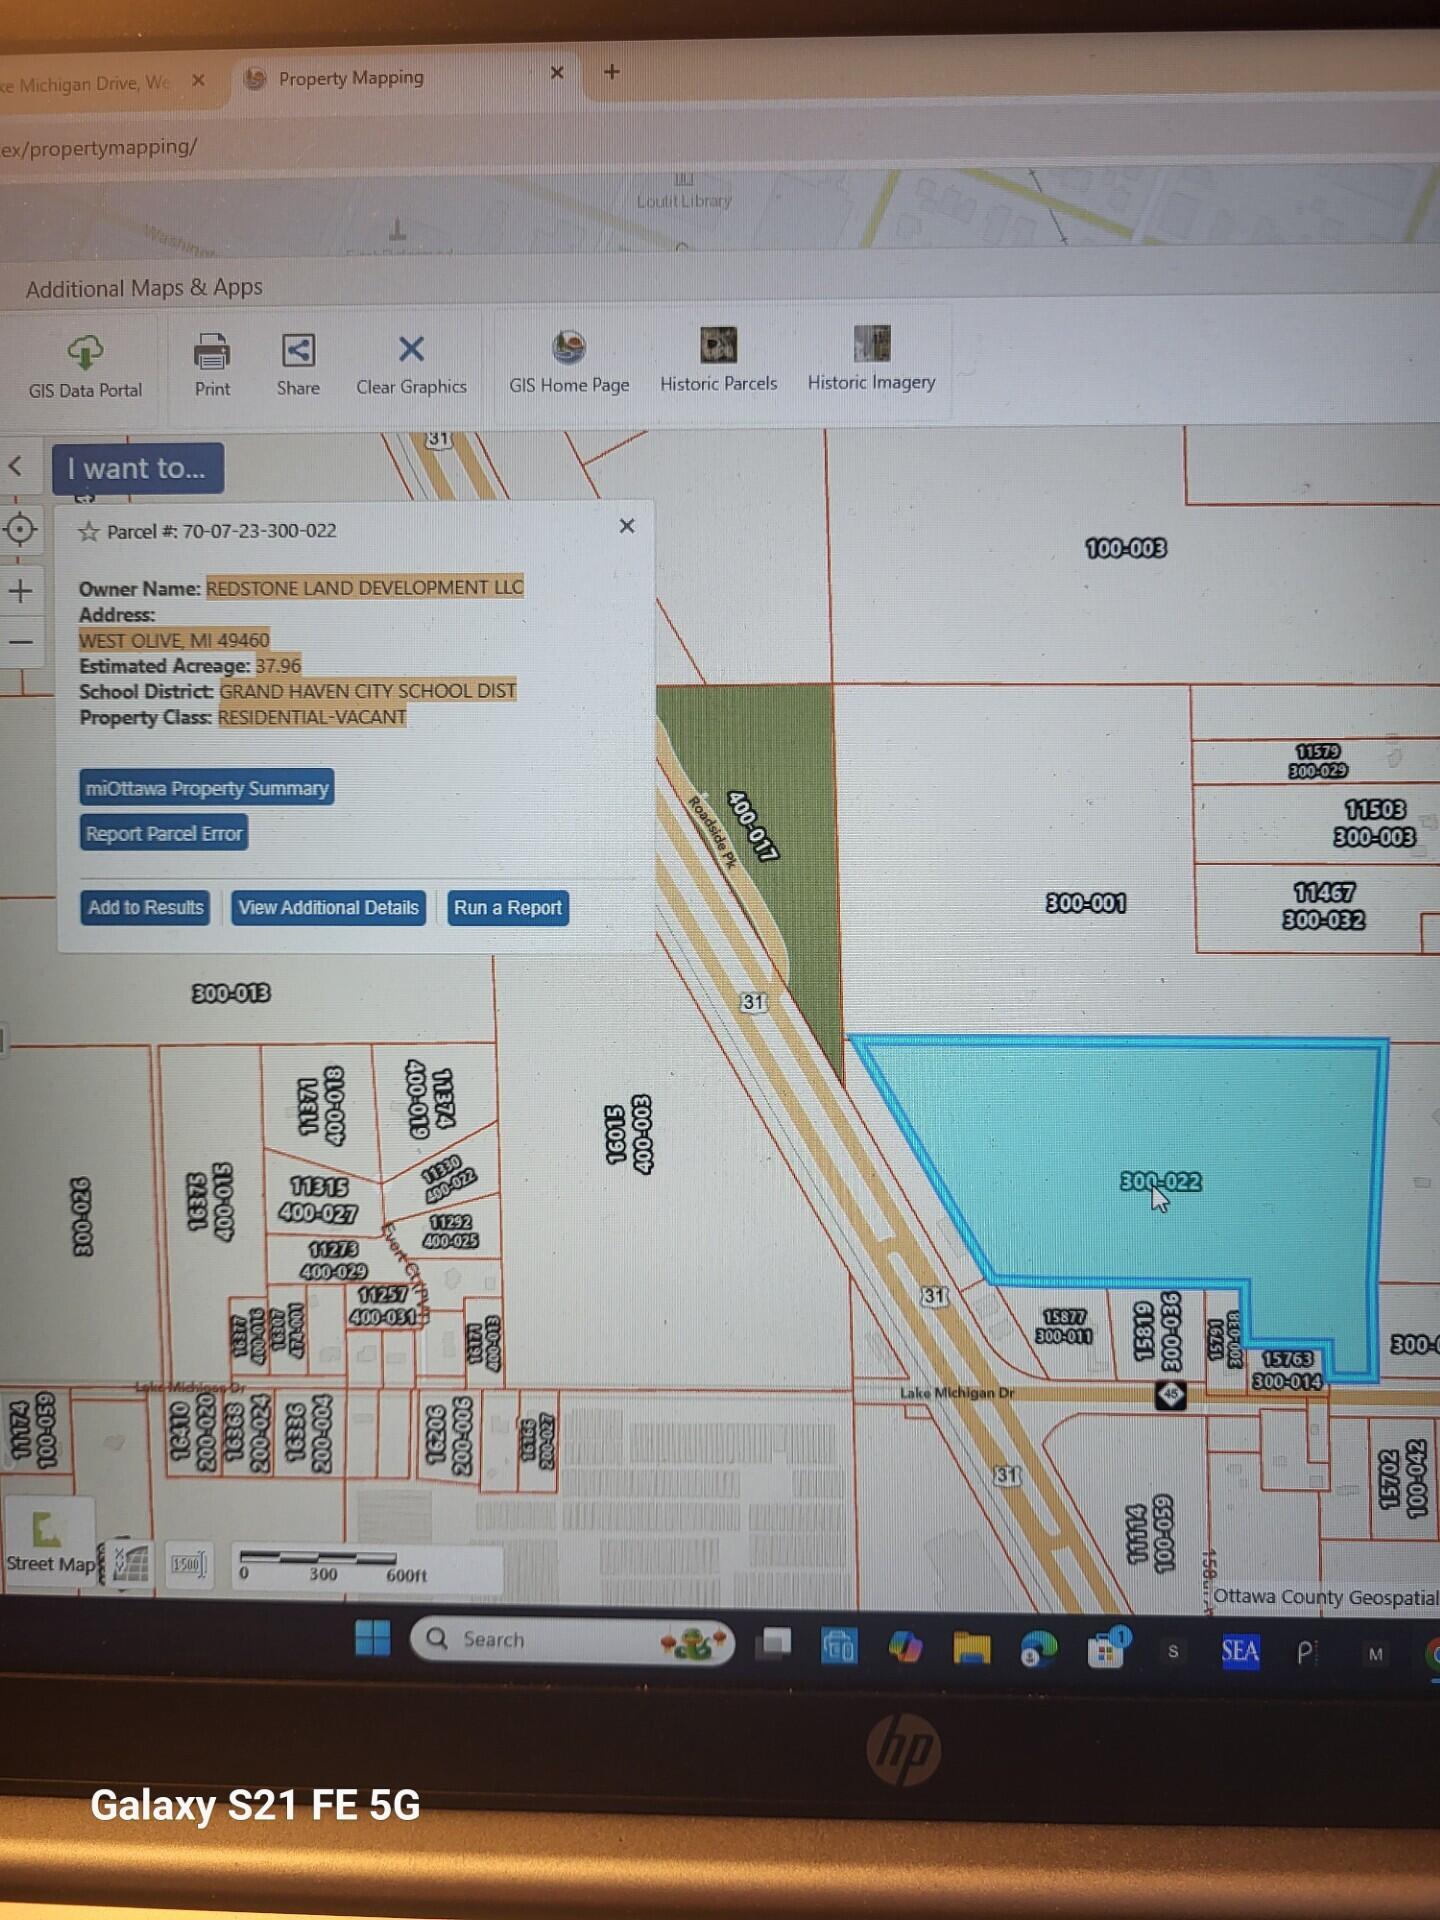
Task: Clear Graphics from the map
Action: tap(411, 364)
